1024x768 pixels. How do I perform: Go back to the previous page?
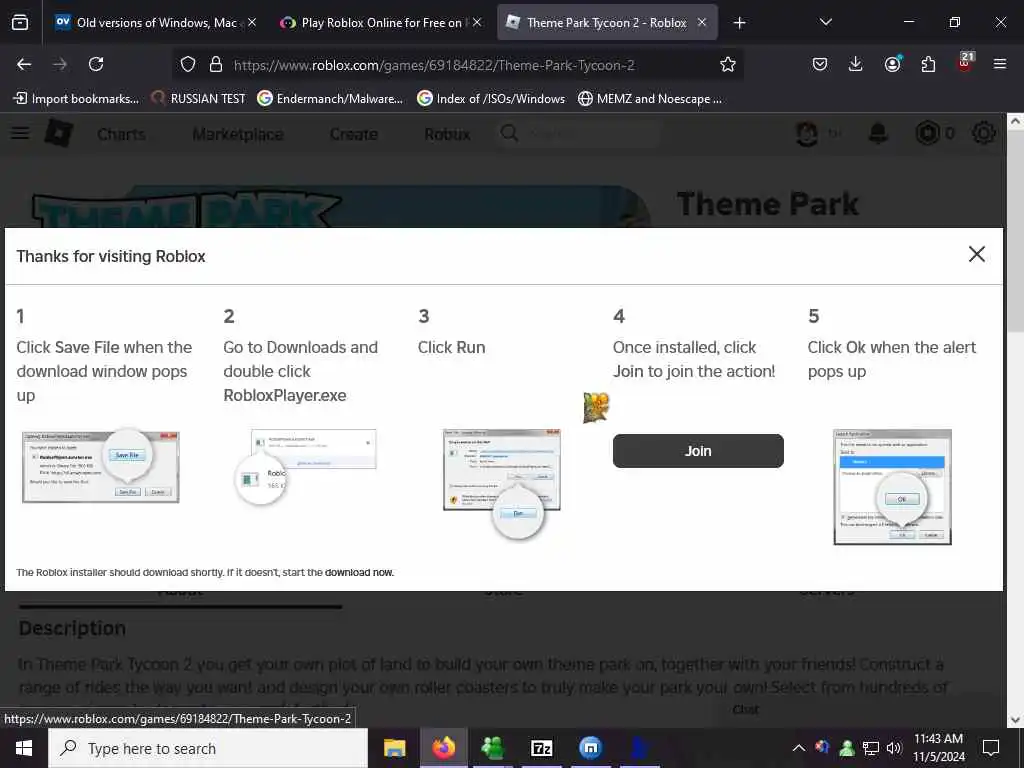click(24, 64)
